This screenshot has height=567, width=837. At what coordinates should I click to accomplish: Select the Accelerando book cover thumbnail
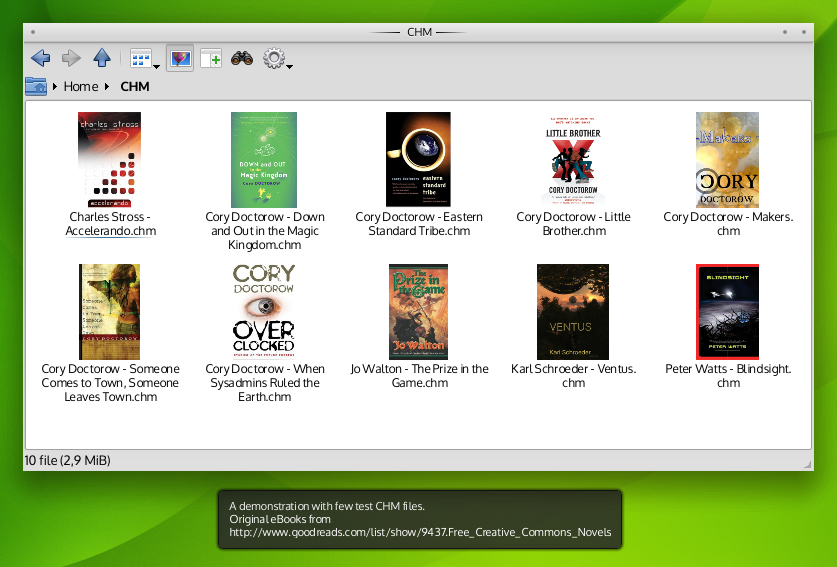(x=109, y=159)
